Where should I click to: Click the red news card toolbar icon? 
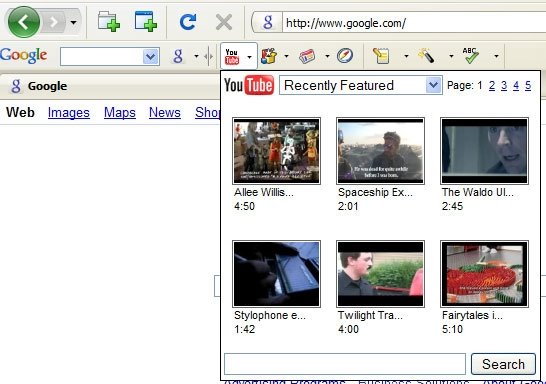[x=307, y=56]
